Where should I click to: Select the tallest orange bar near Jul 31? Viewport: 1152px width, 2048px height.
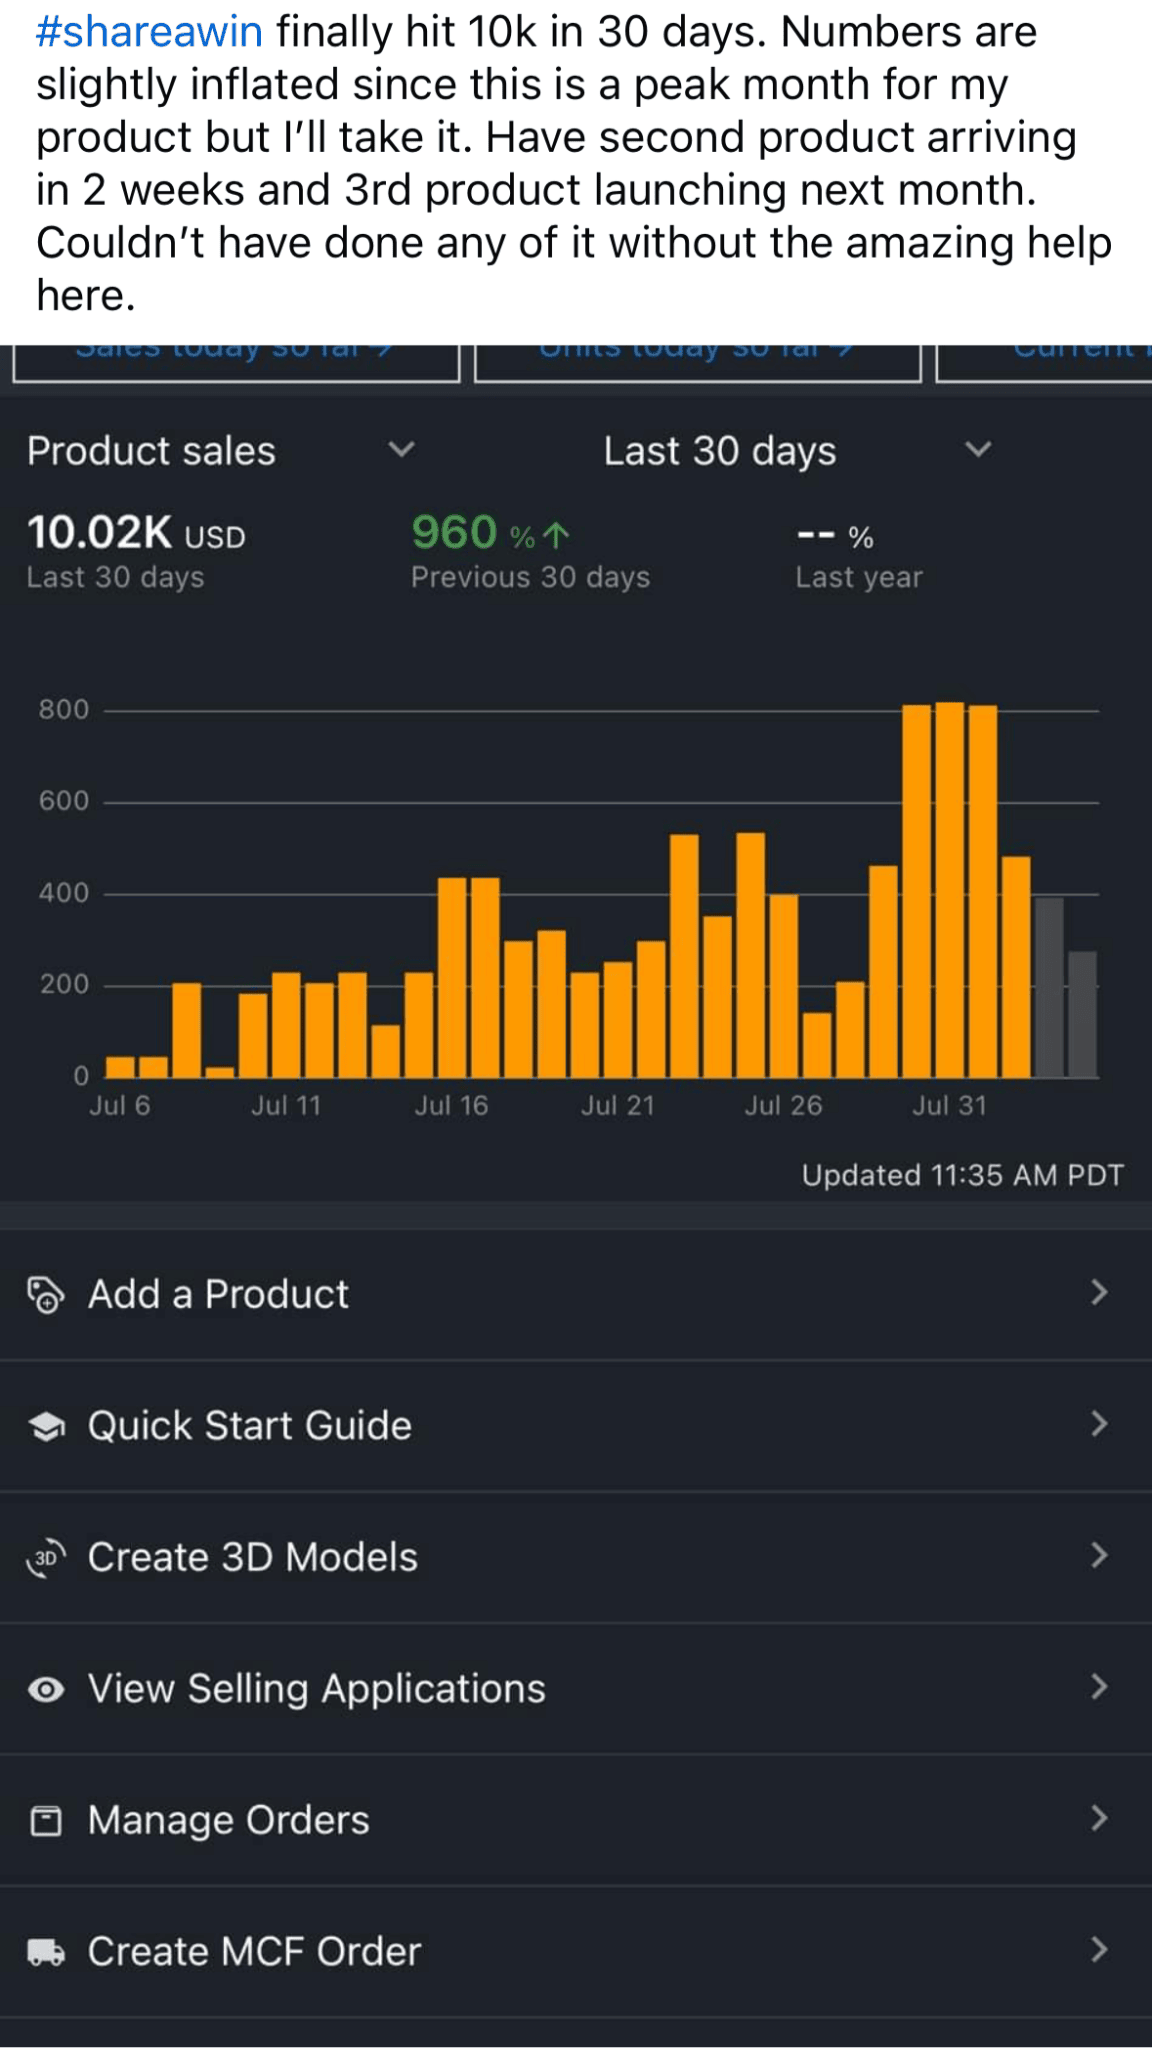(x=950, y=890)
